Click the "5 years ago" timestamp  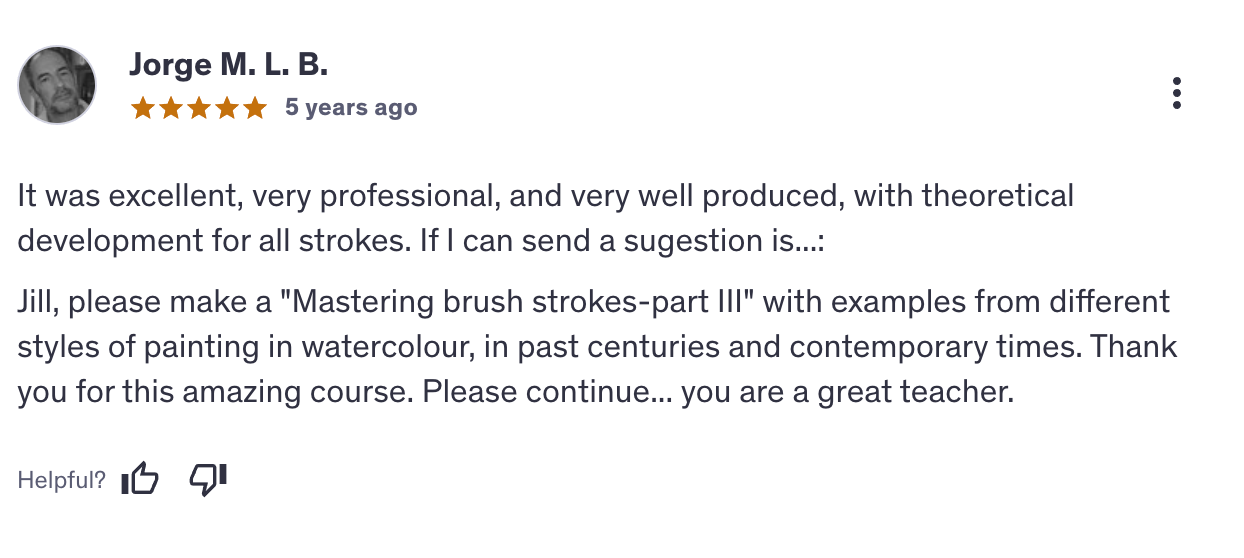tap(351, 107)
